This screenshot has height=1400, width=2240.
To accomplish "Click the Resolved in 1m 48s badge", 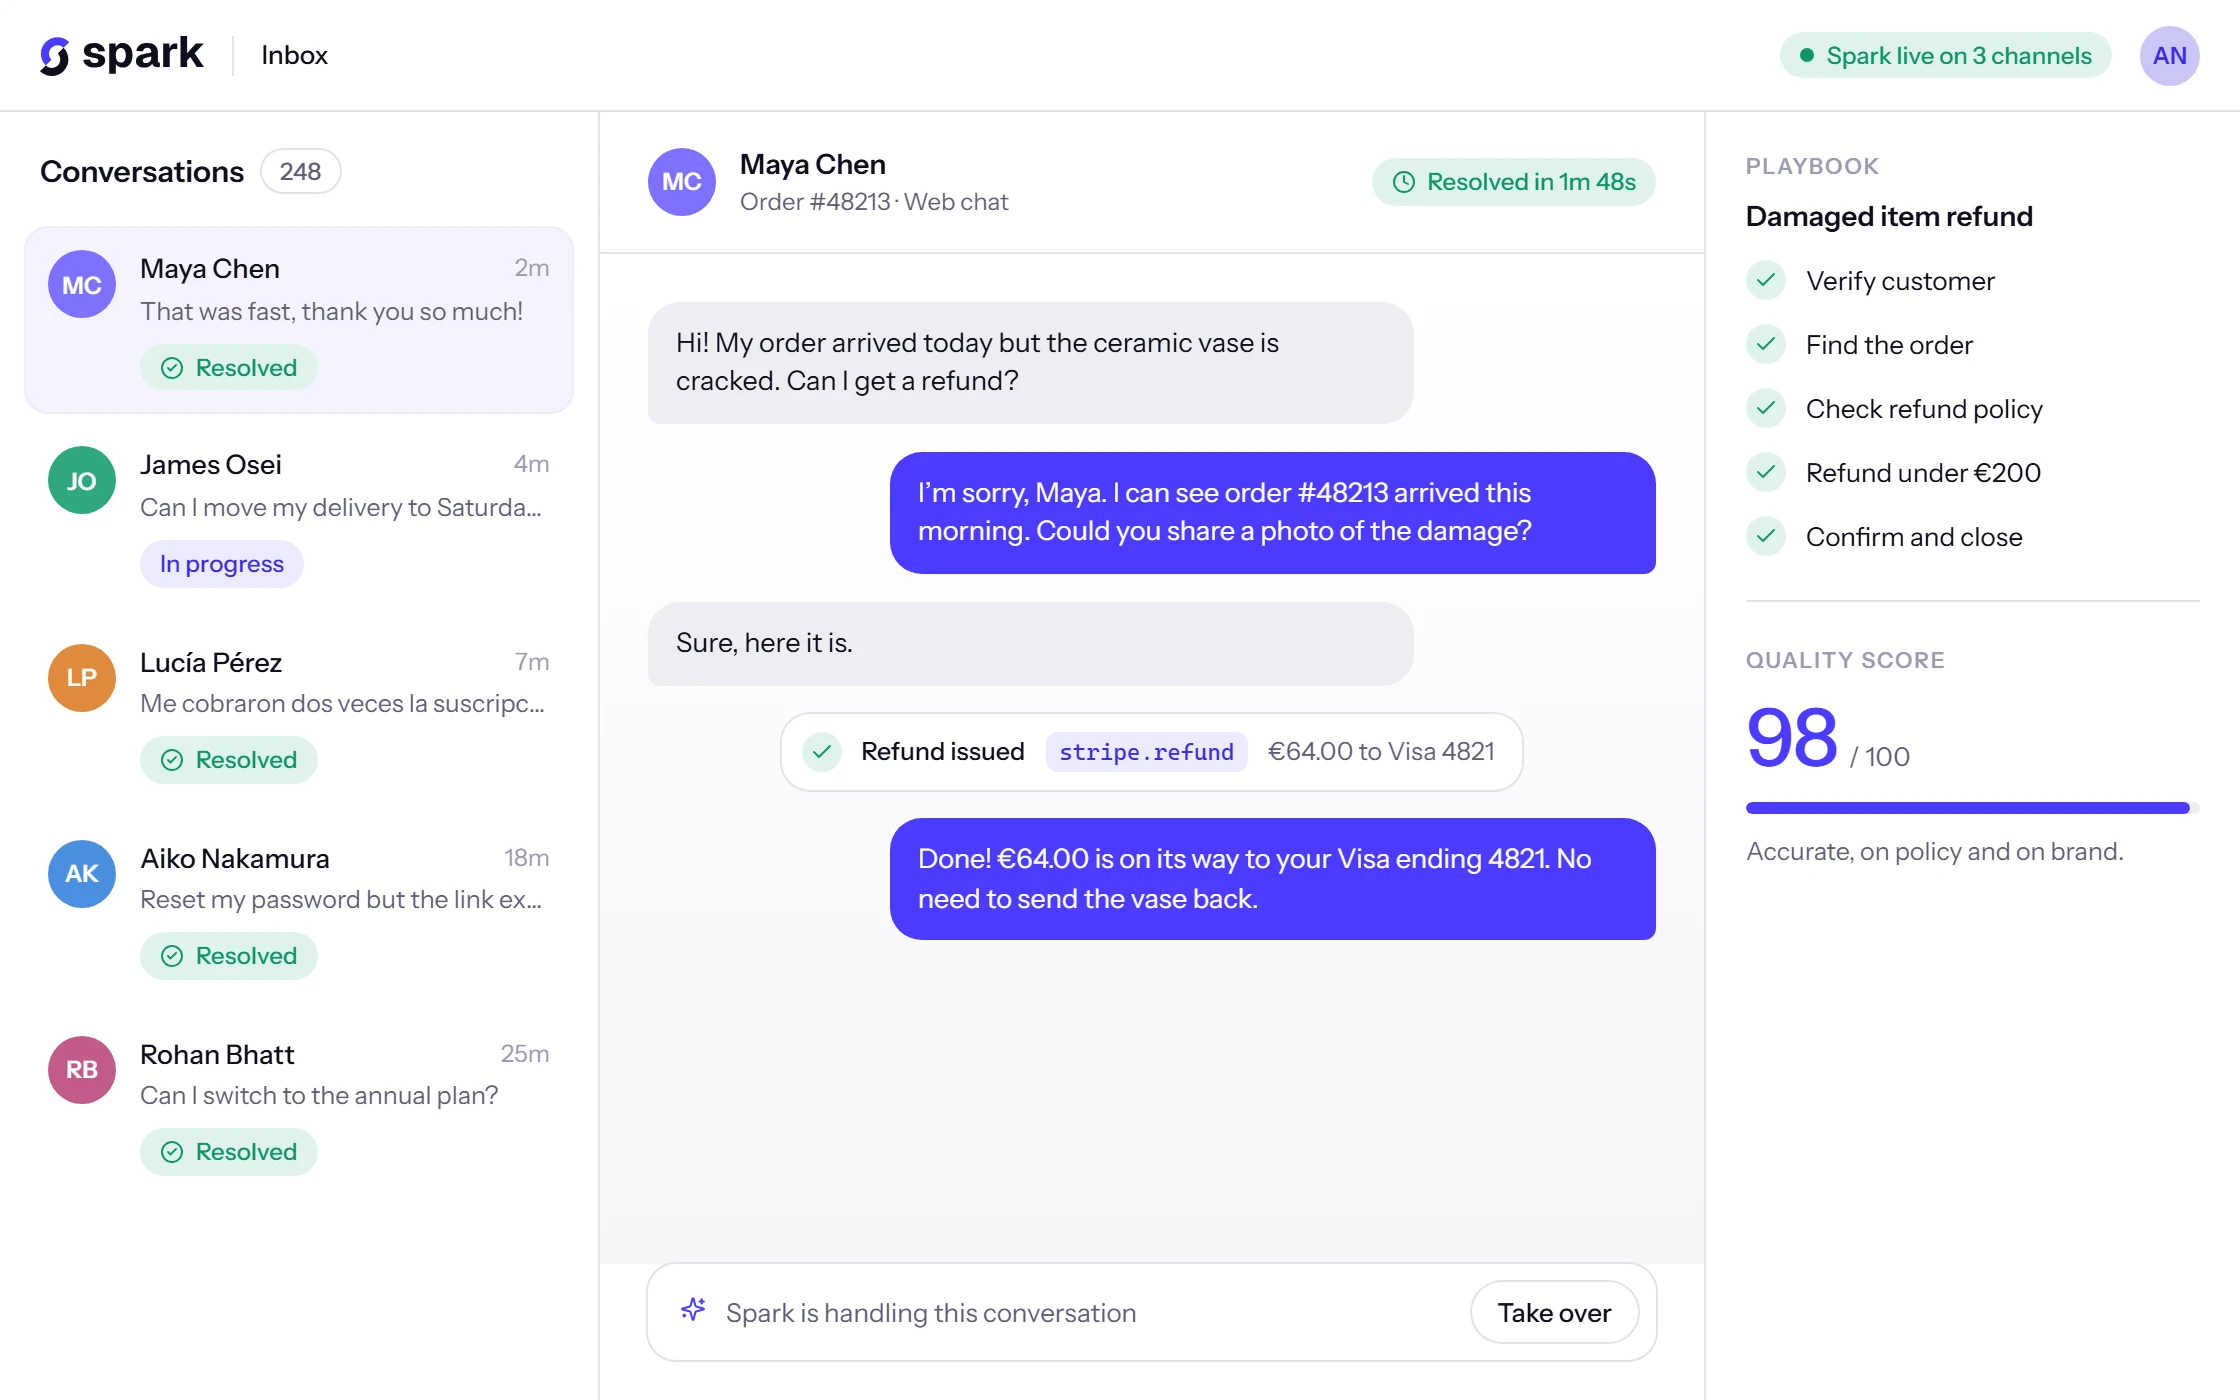I will pos(1514,182).
